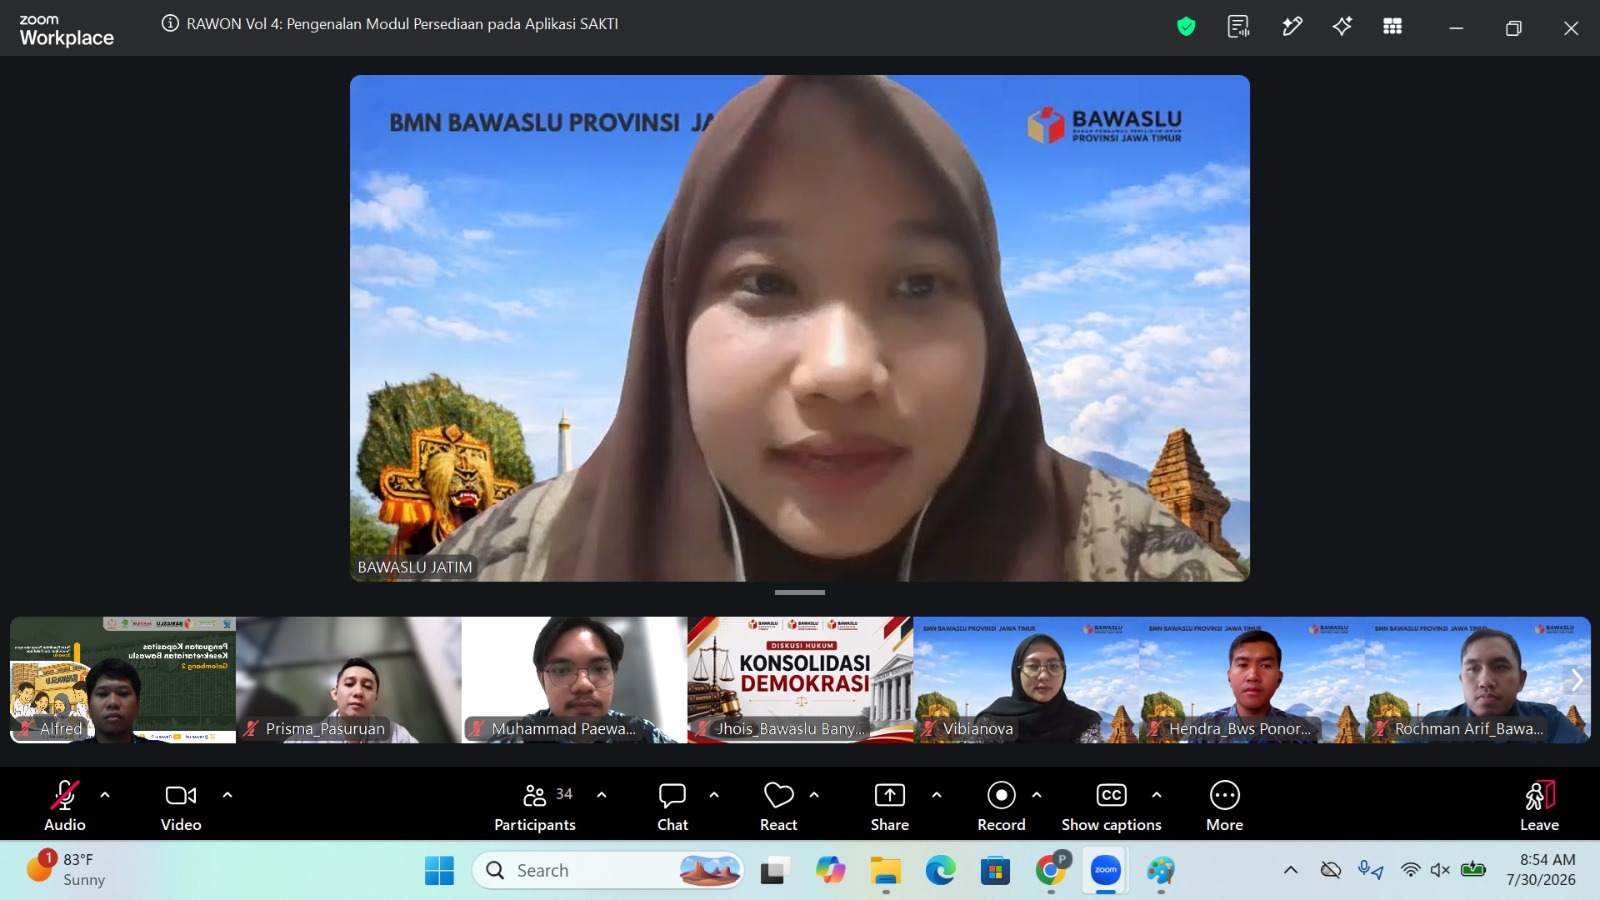Open File Explorer from the taskbar
Image resolution: width=1600 pixels, height=900 pixels.
[x=885, y=871]
